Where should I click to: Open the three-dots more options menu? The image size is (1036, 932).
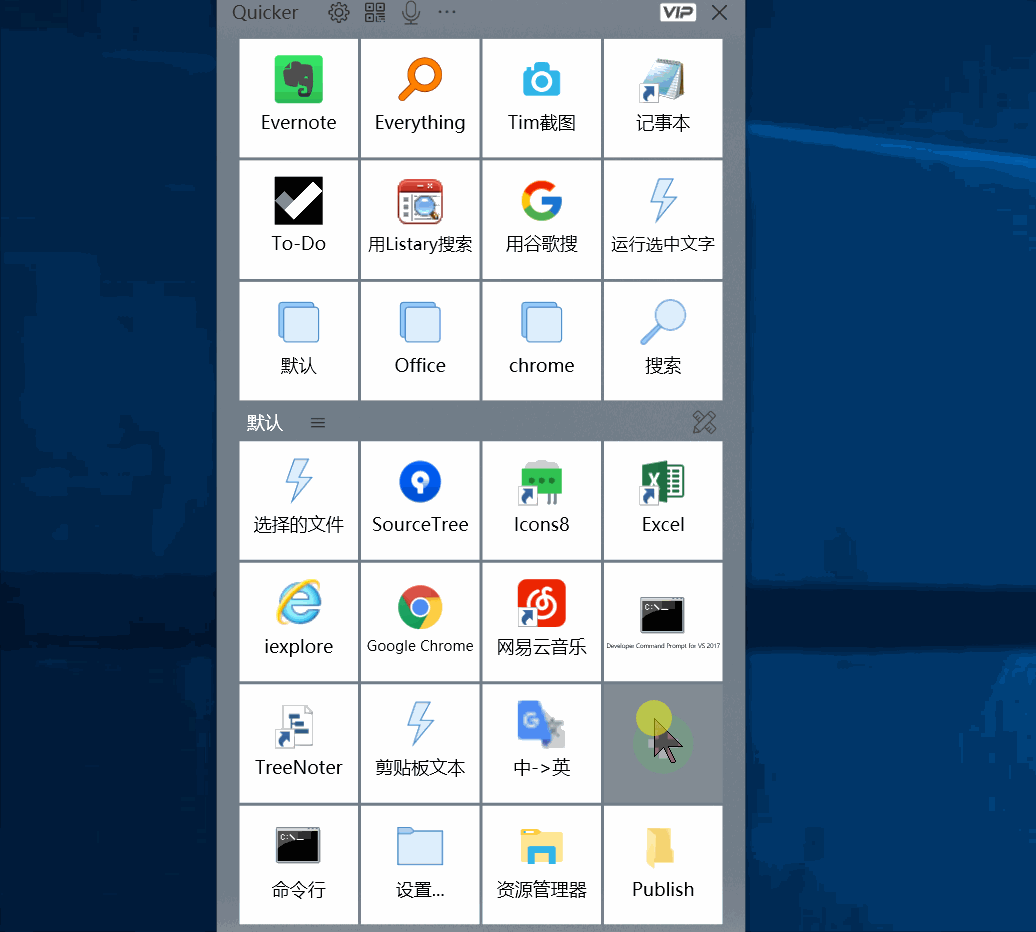(x=446, y=12)
